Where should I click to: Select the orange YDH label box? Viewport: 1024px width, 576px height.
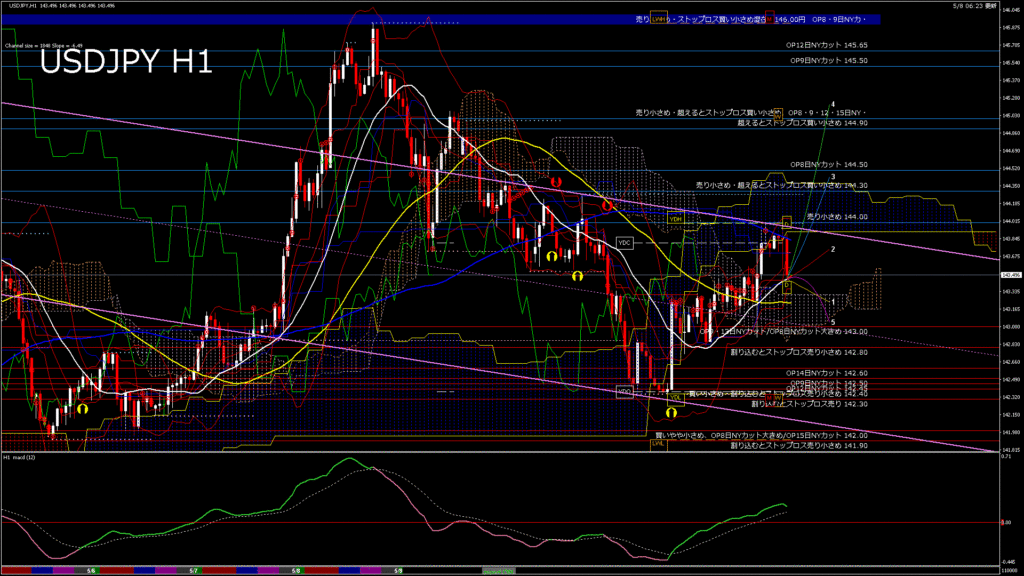pyautogui.click(x=676, y=219)
